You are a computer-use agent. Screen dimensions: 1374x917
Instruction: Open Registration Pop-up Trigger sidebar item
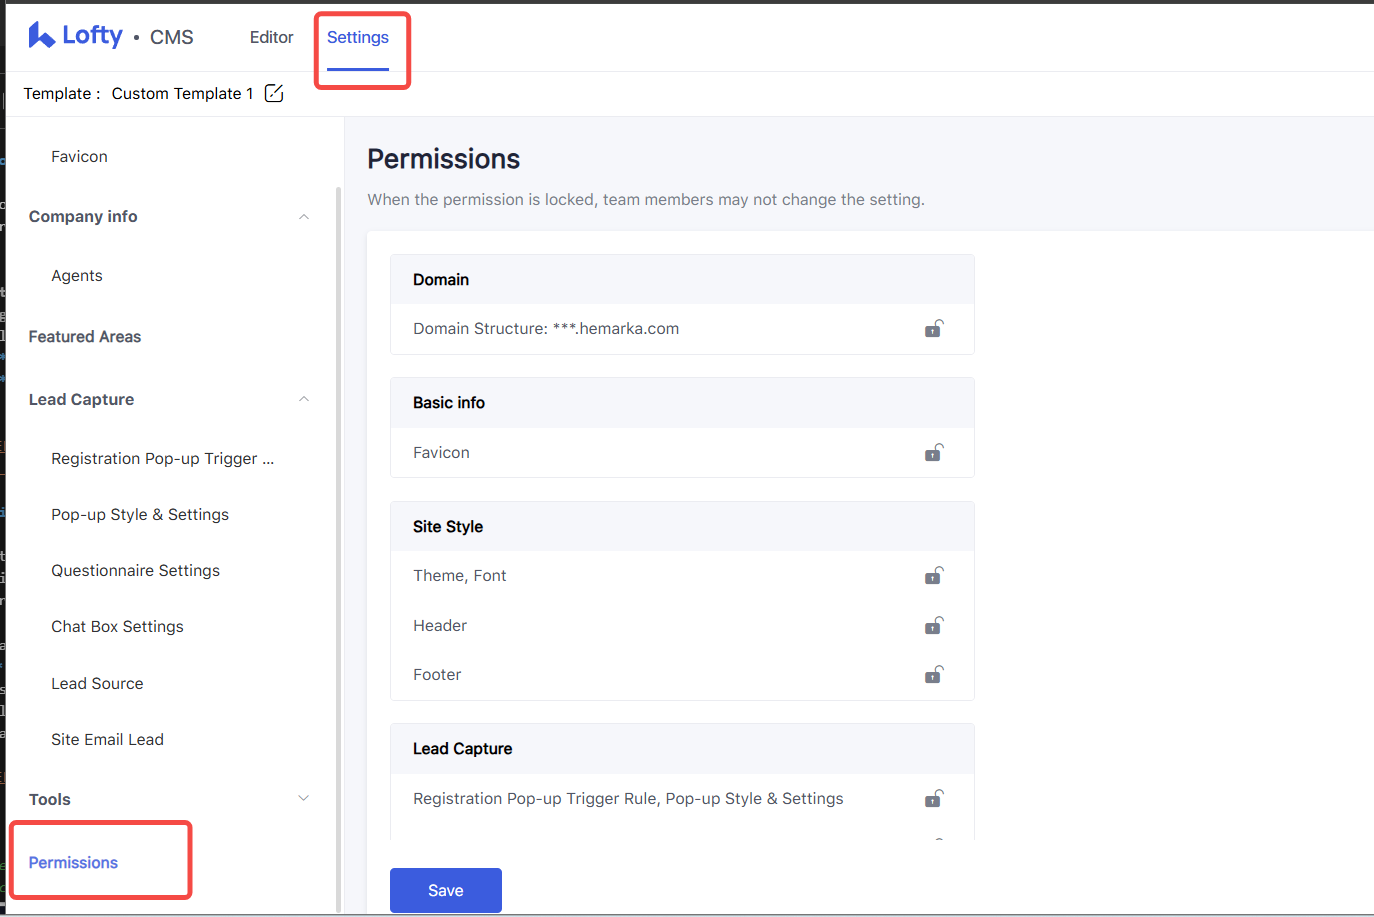[163, 459]
